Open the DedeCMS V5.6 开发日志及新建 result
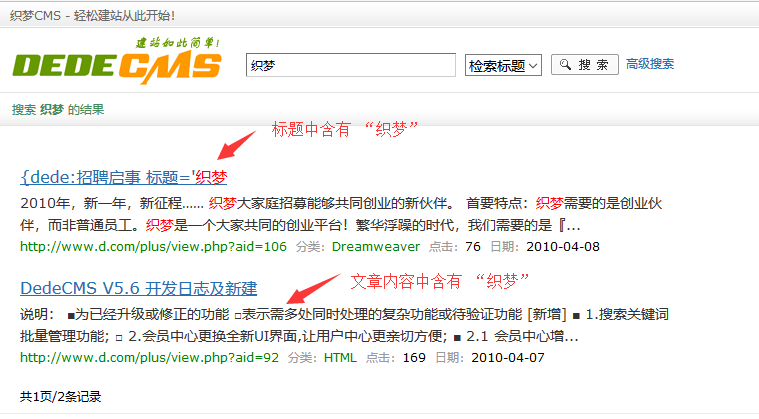759x419 pixels. (x=138, y=288)
